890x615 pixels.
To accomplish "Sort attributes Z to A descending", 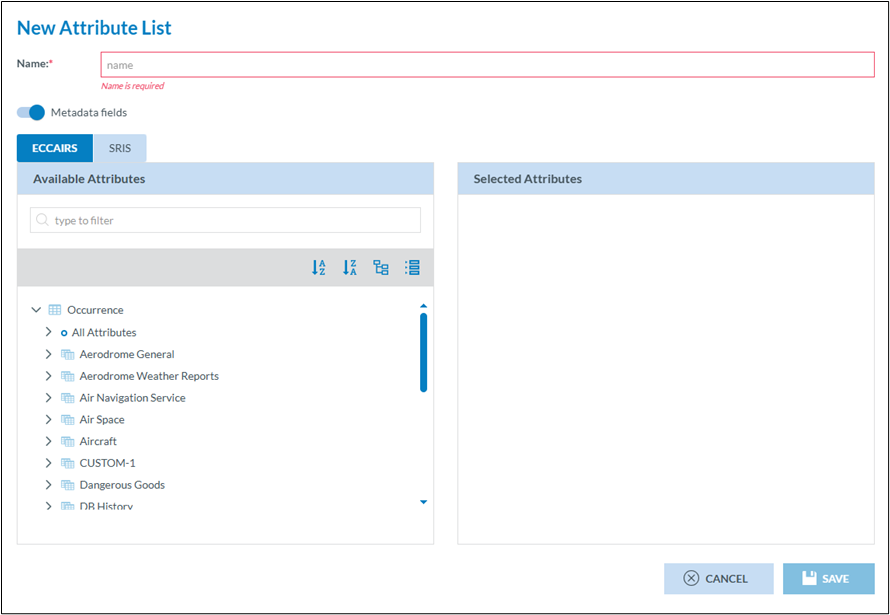I will click(349, 268).
